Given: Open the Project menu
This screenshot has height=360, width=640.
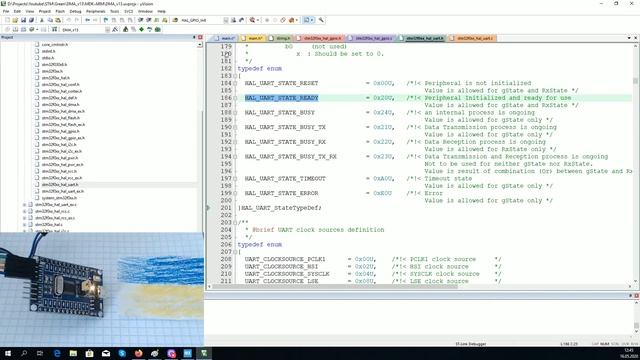Looking at the screenshot, I should (x=44, y=11).
